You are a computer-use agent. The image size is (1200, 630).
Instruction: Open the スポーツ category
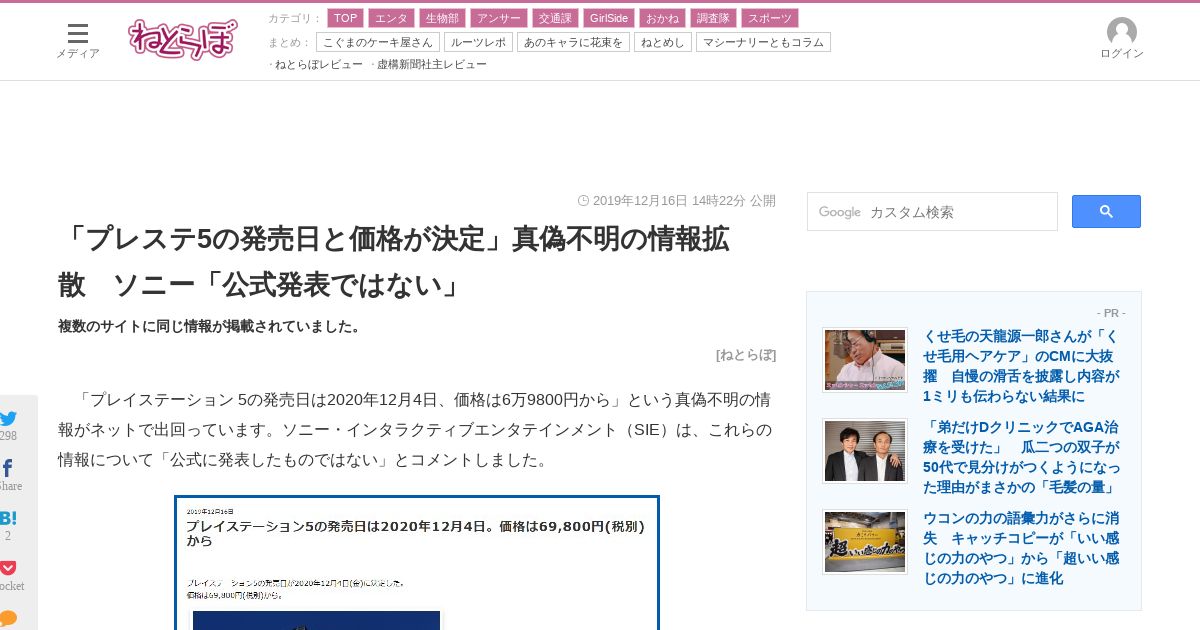(x=769, y=18)
